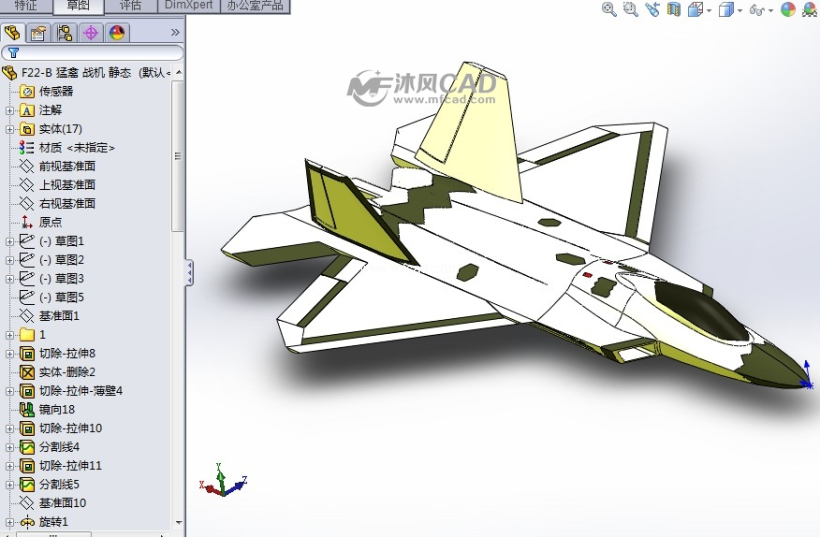Open Edit Appearance color ball
The width and height of the screenshot is (820, 537).
[x=788, y=9]
